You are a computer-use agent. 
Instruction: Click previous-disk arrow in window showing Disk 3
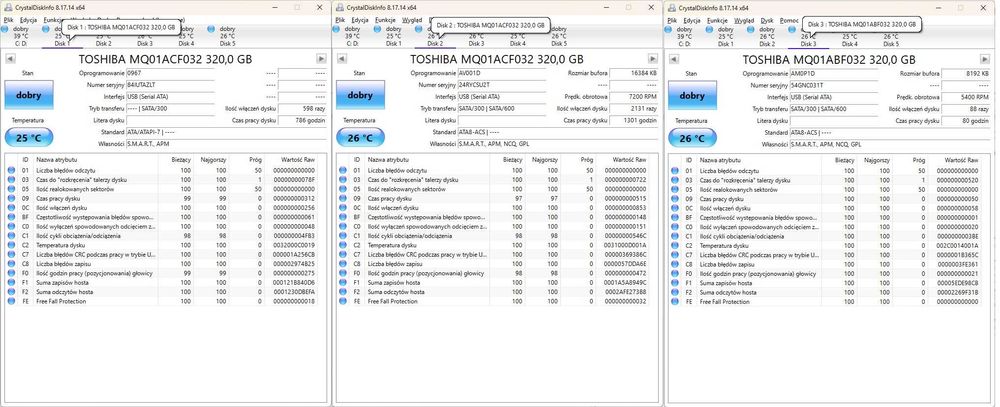pyautogui.click(x=673, y=59)
